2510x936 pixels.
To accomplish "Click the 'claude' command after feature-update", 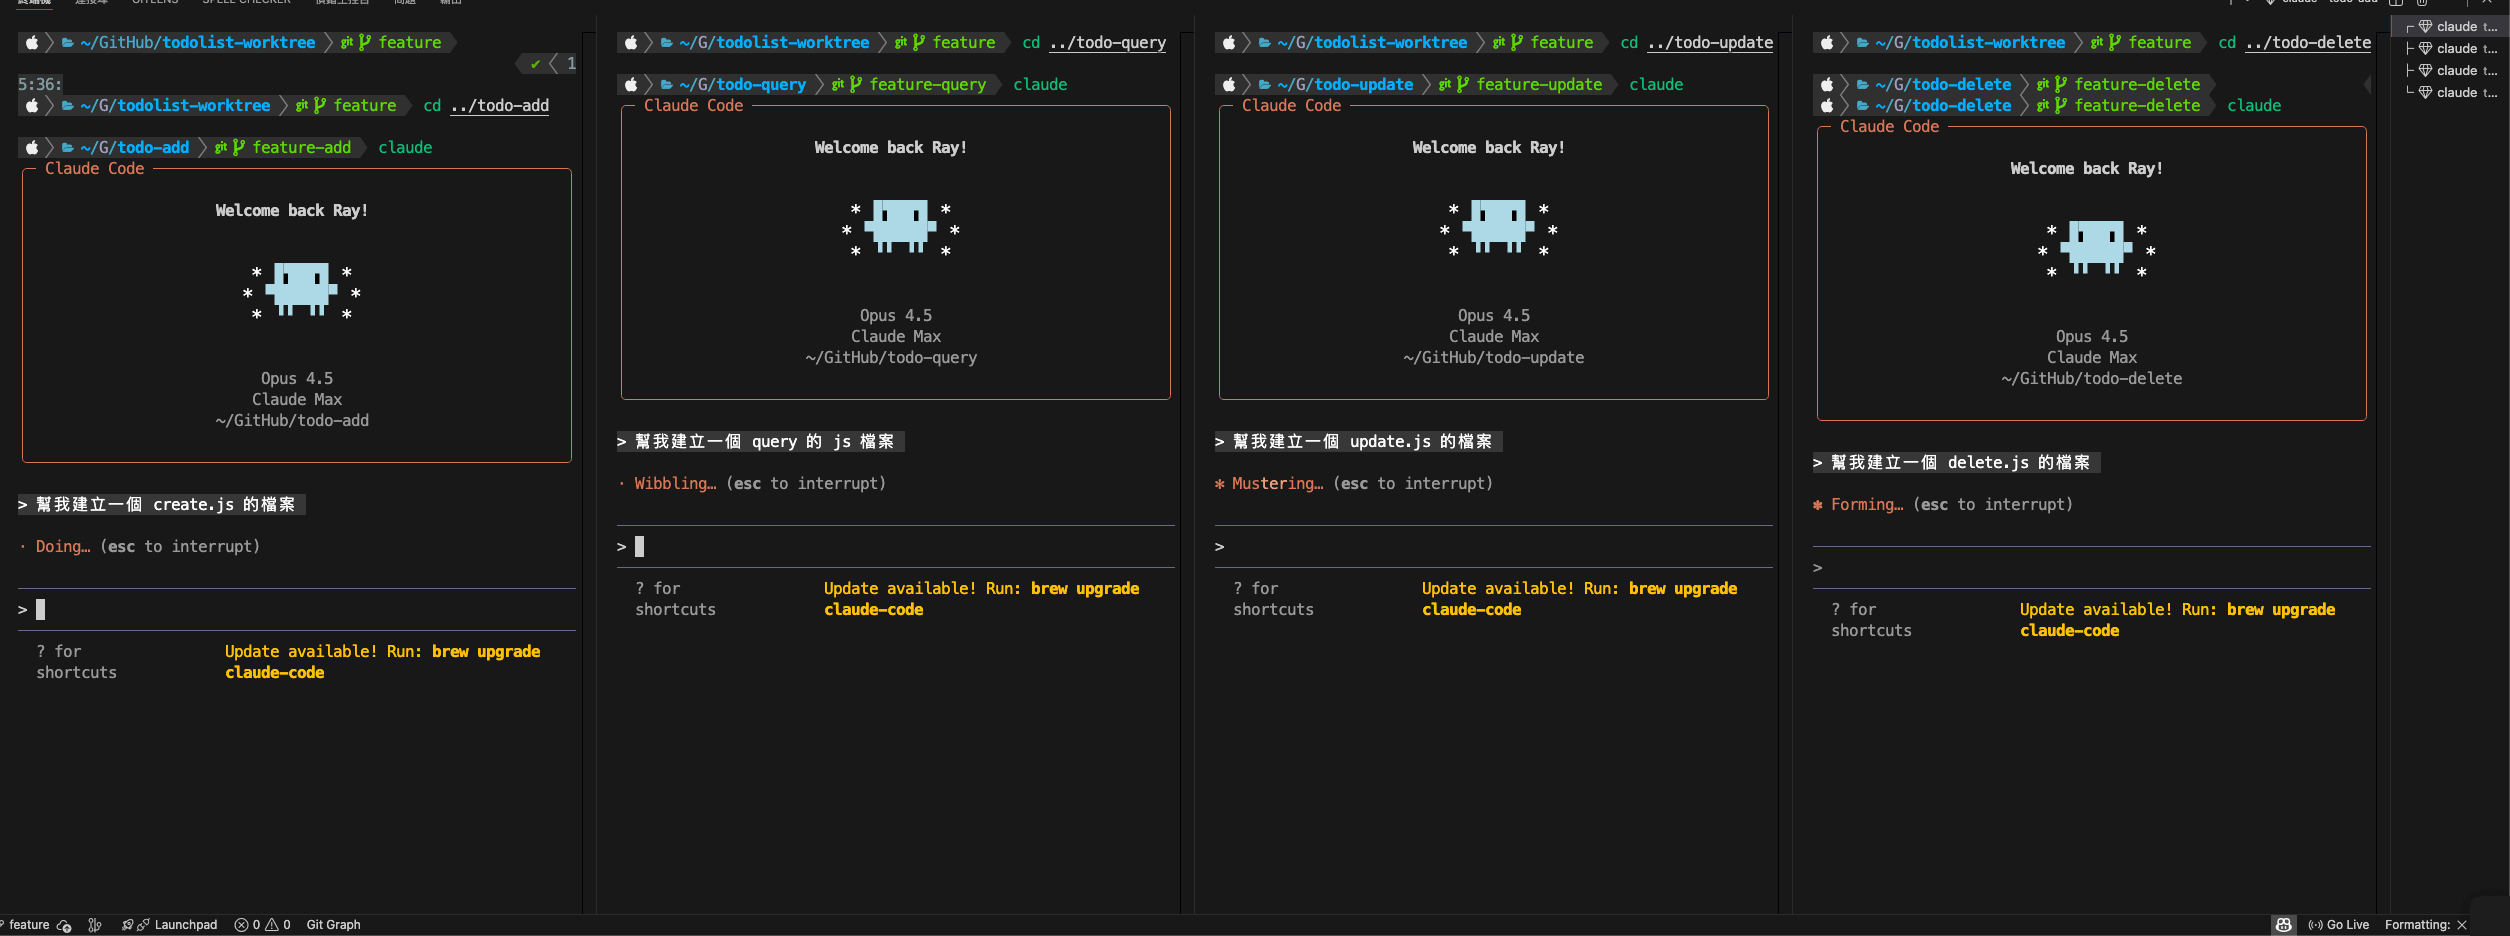I will coord(1656,85).
